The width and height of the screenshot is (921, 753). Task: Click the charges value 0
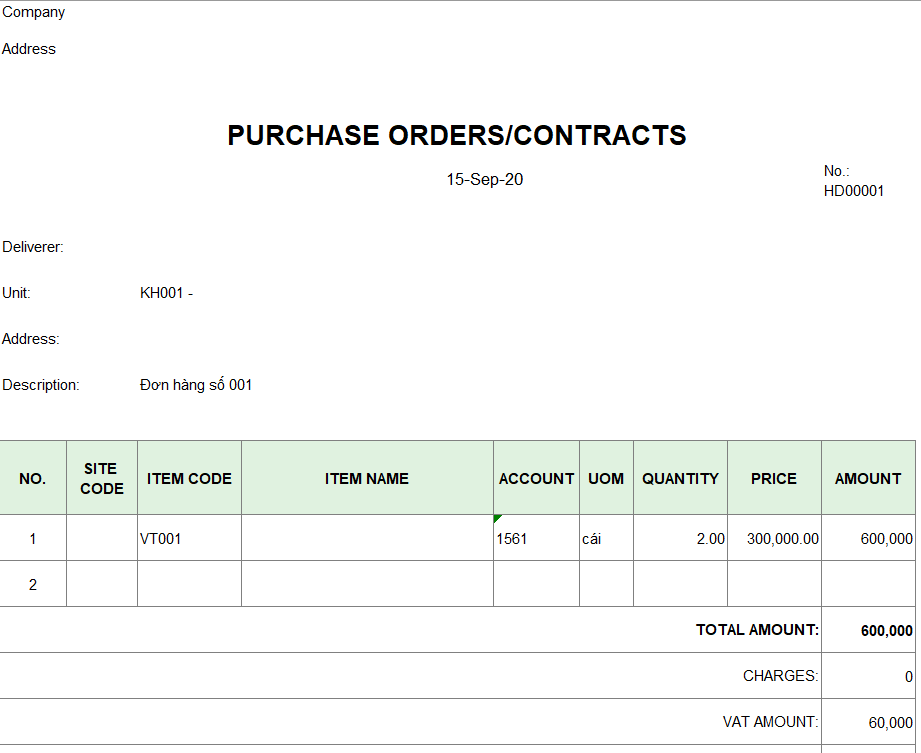pyautogui.click(x=908, y=677)
